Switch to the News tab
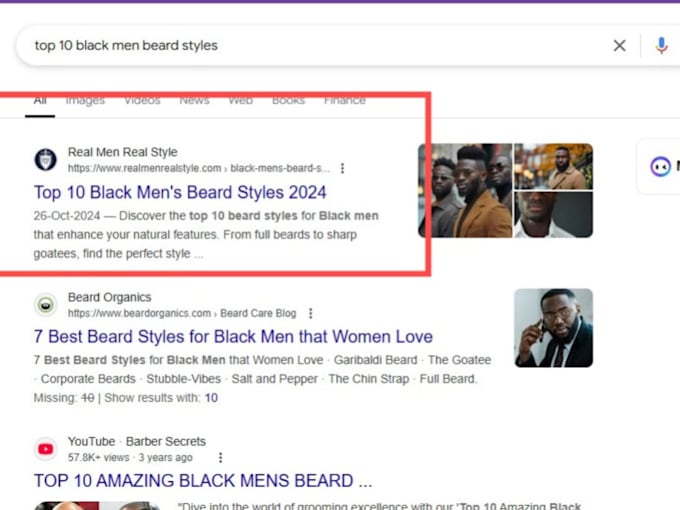Viewport: 680px width, 510px height. tap(194, 101)
